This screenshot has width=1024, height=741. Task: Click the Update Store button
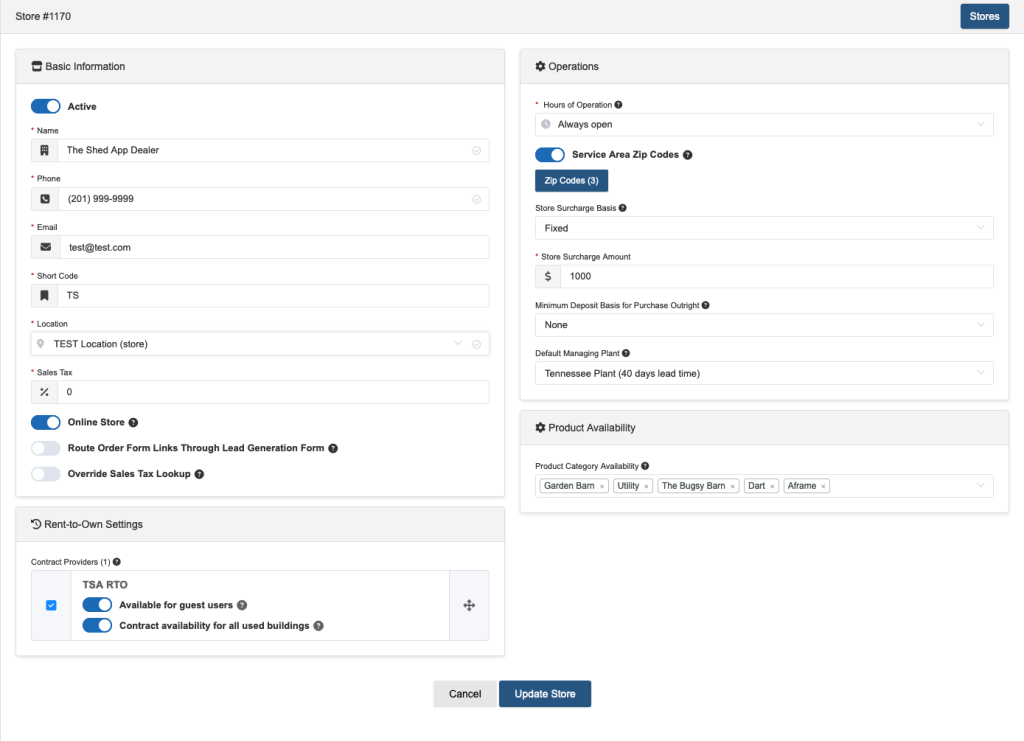coord(544,694)
